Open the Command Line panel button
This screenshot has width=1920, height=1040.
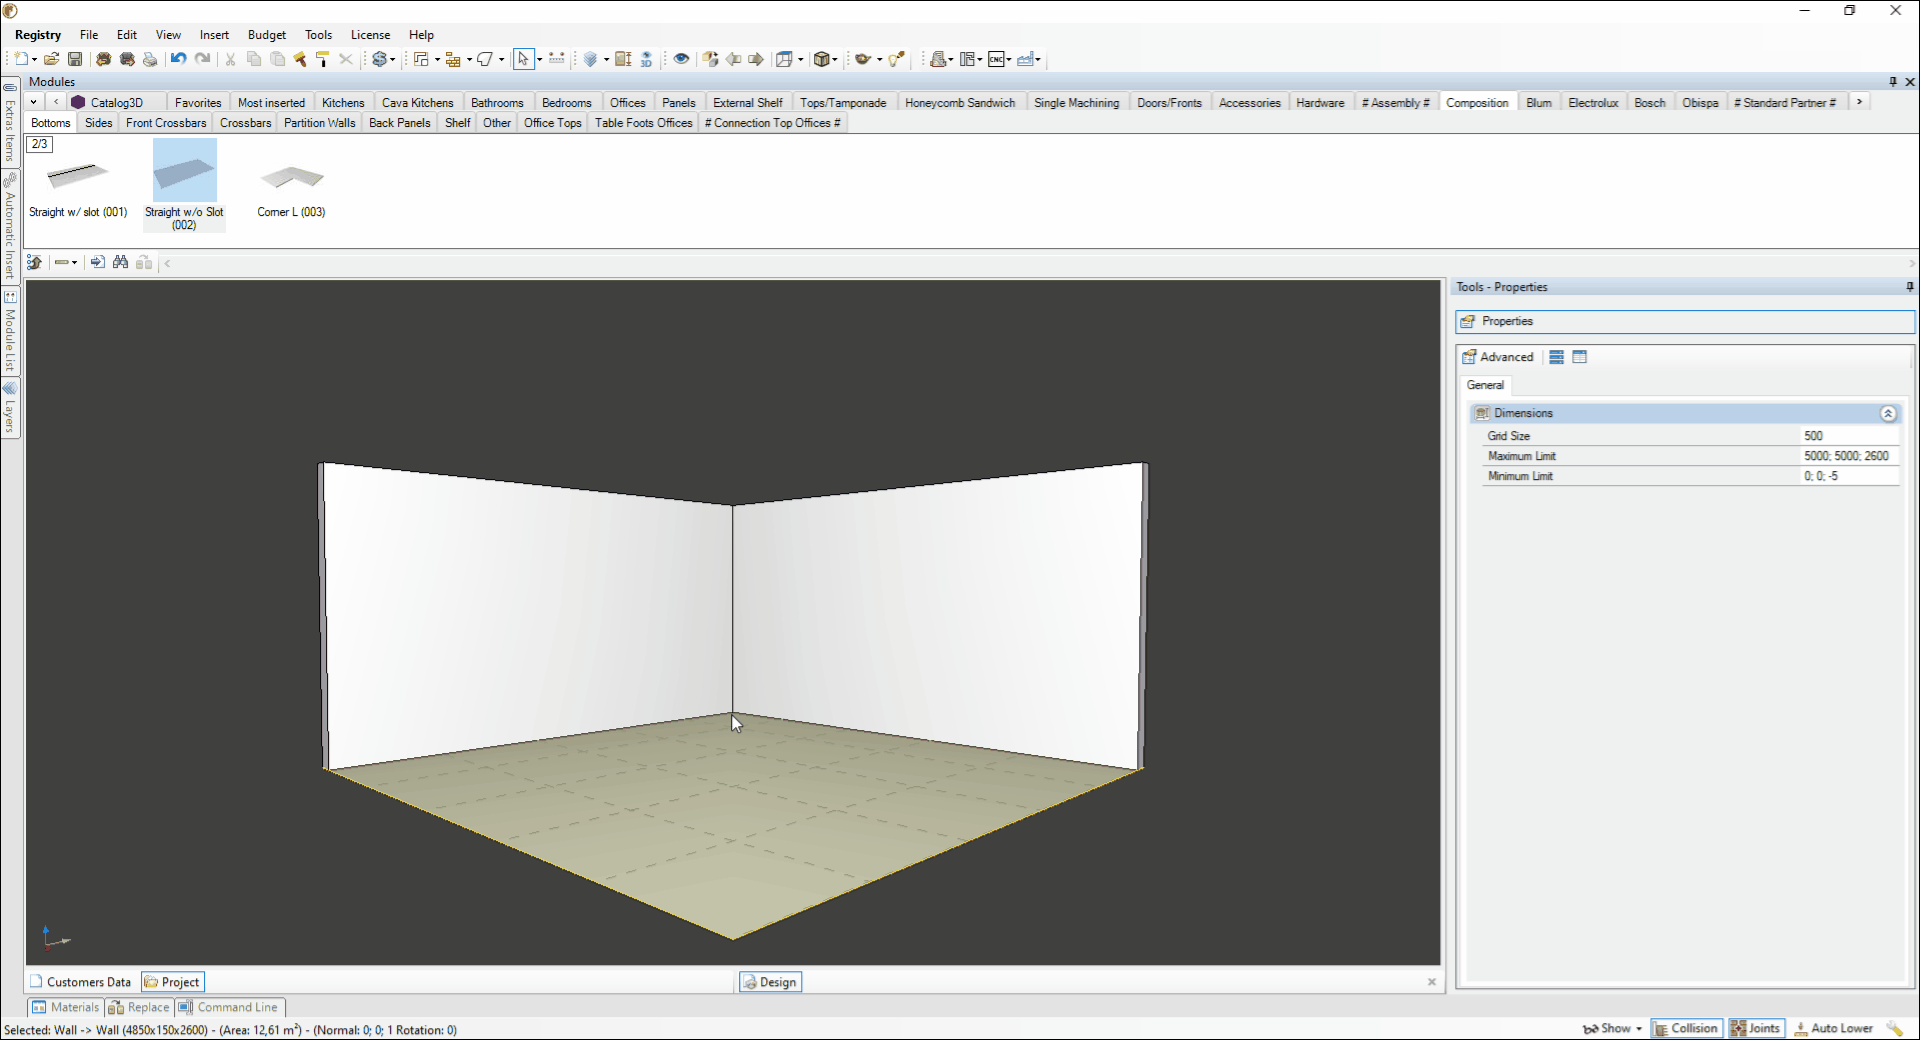coord(229,1007)
